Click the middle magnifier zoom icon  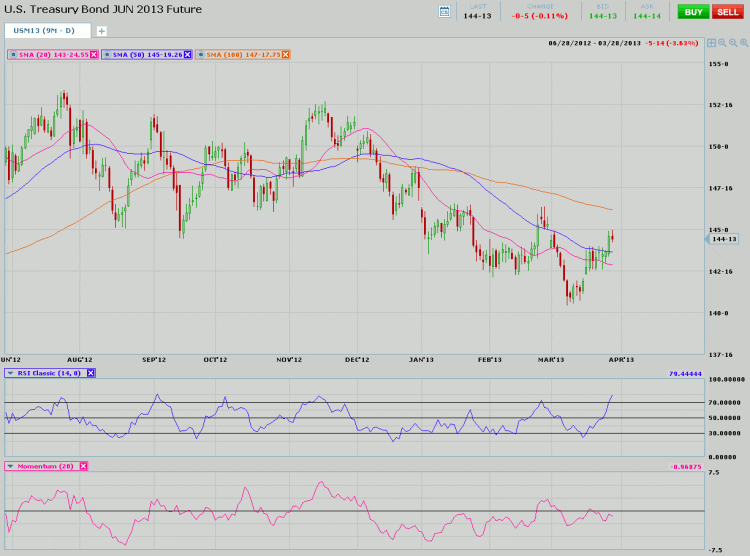[733, 44]
